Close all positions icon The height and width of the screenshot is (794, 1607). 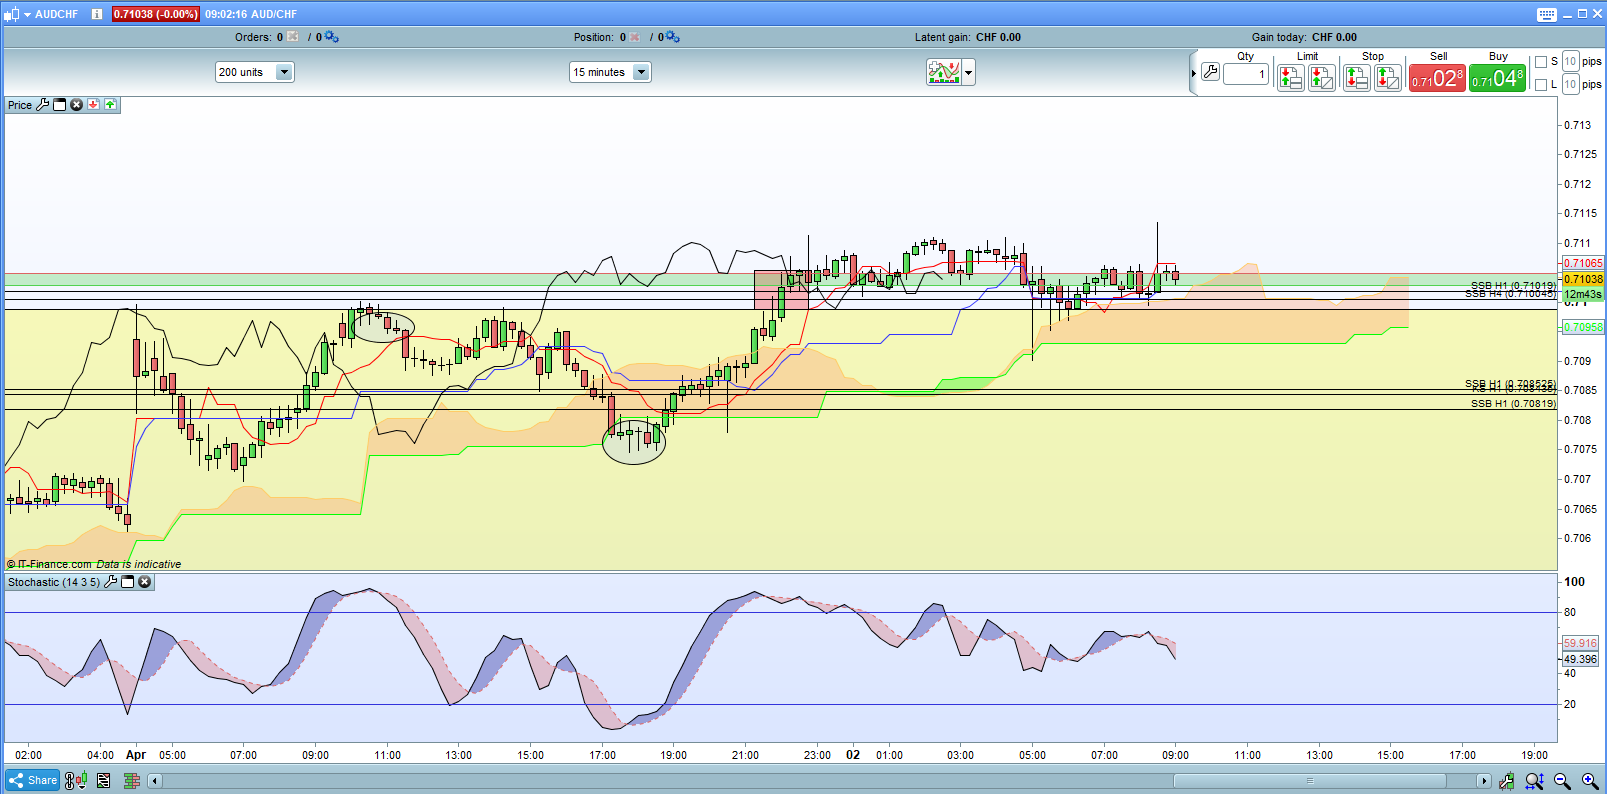tap(634, 37)
